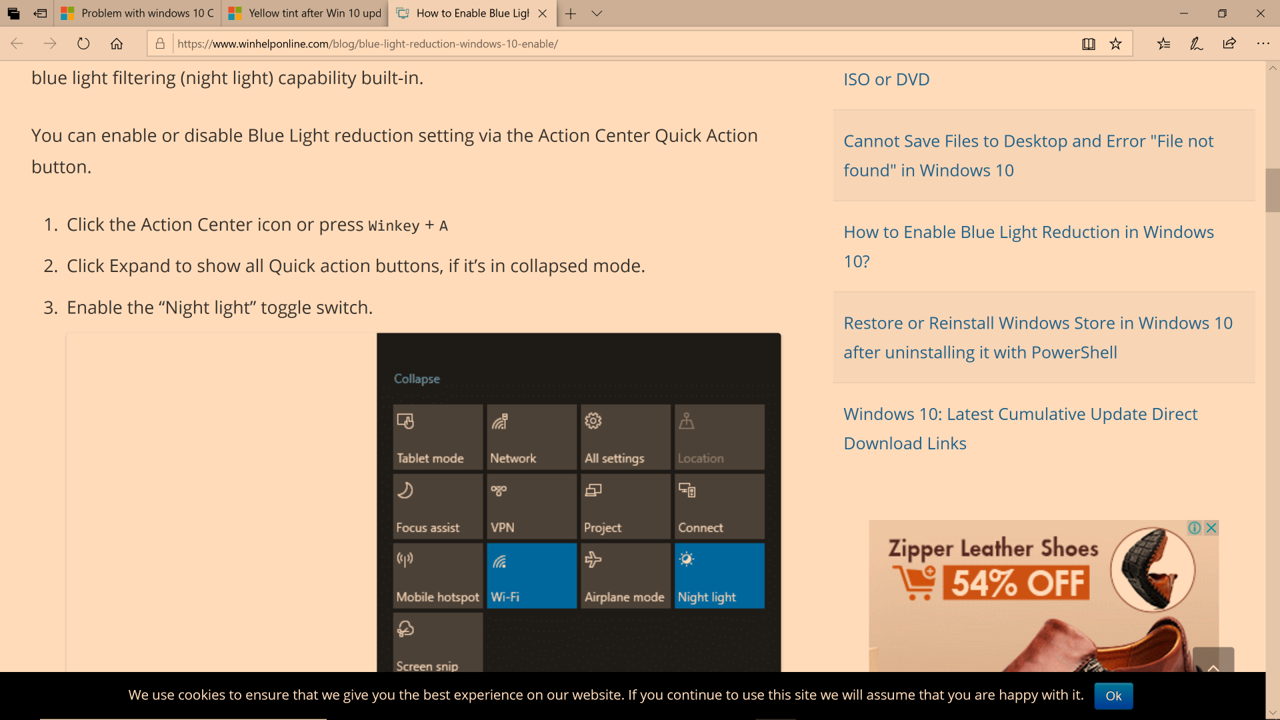This screenshot has width=1280, height=720.
Task: Click the vertical scrollbar thumb
Action: click(1272, 190)
